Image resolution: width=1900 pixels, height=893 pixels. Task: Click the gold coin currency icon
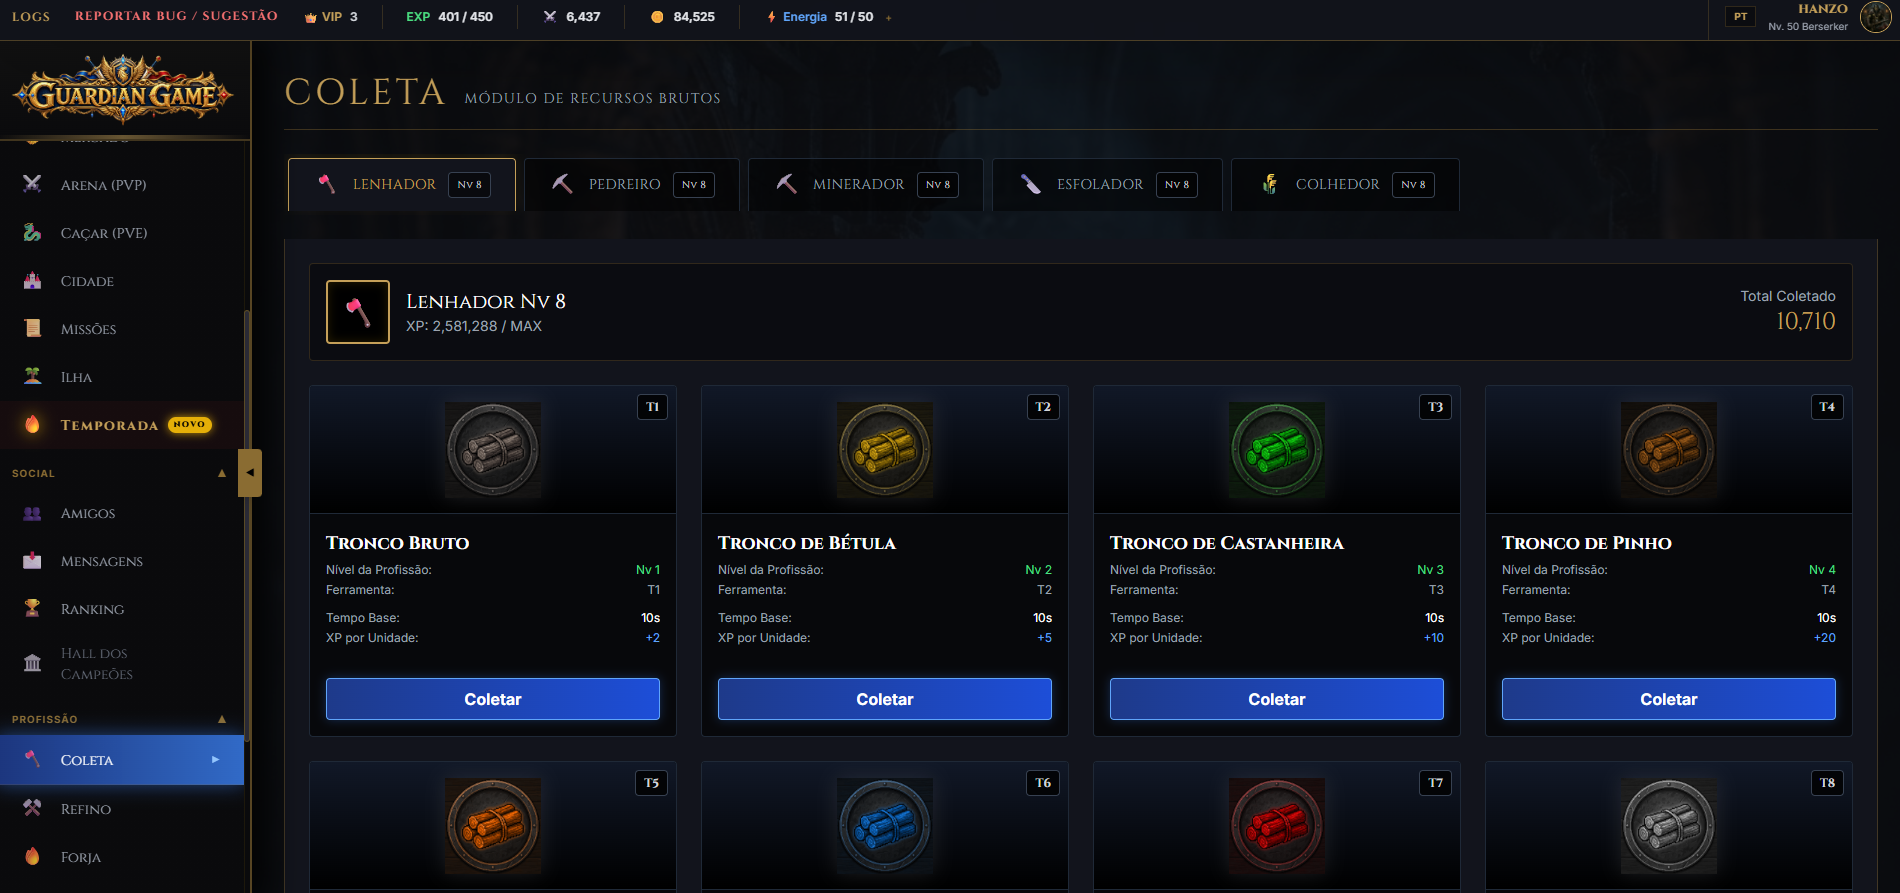(x=657, y=17)
